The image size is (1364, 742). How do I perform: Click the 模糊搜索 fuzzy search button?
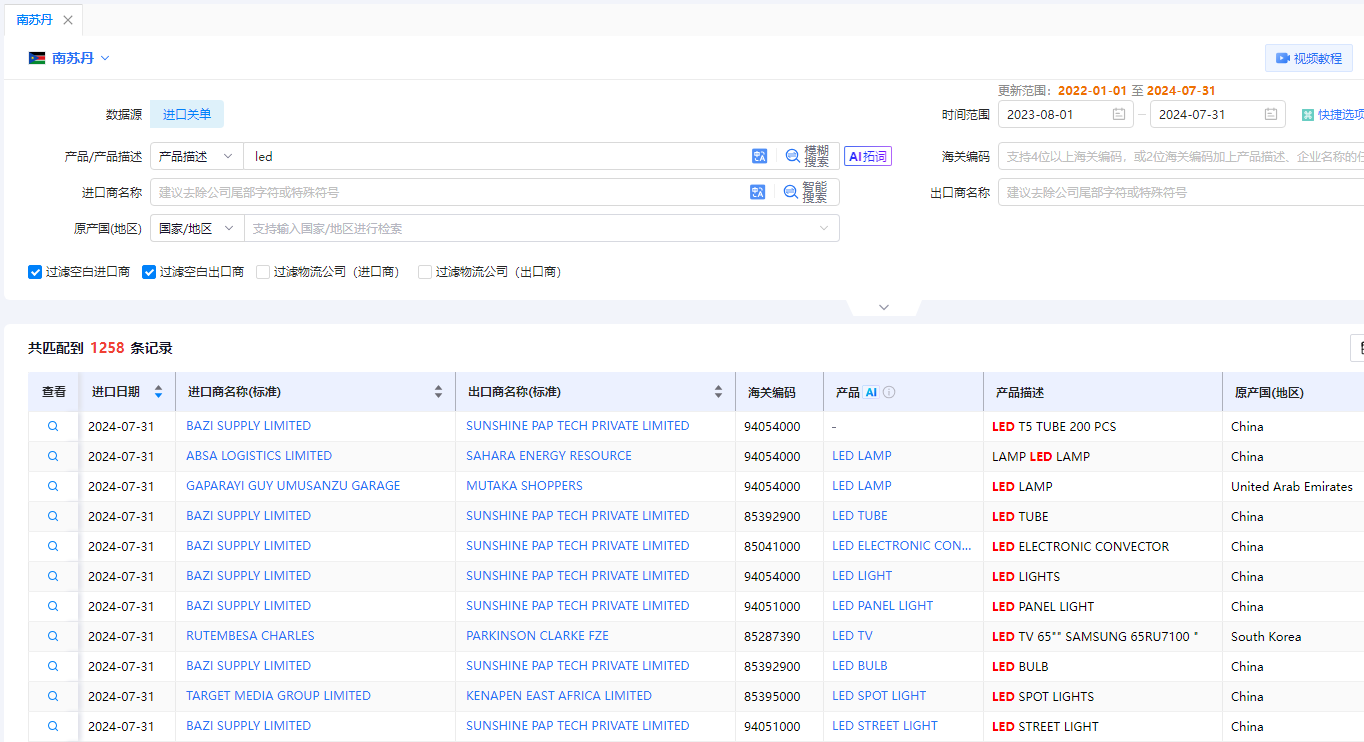[x=807, y=156]
